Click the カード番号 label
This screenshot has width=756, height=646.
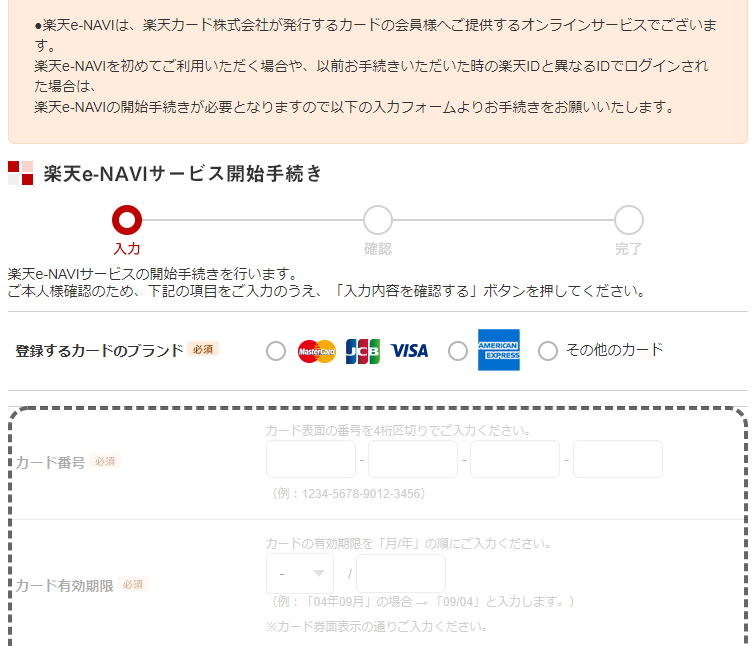pyautogui.click(x=50, y=462)
